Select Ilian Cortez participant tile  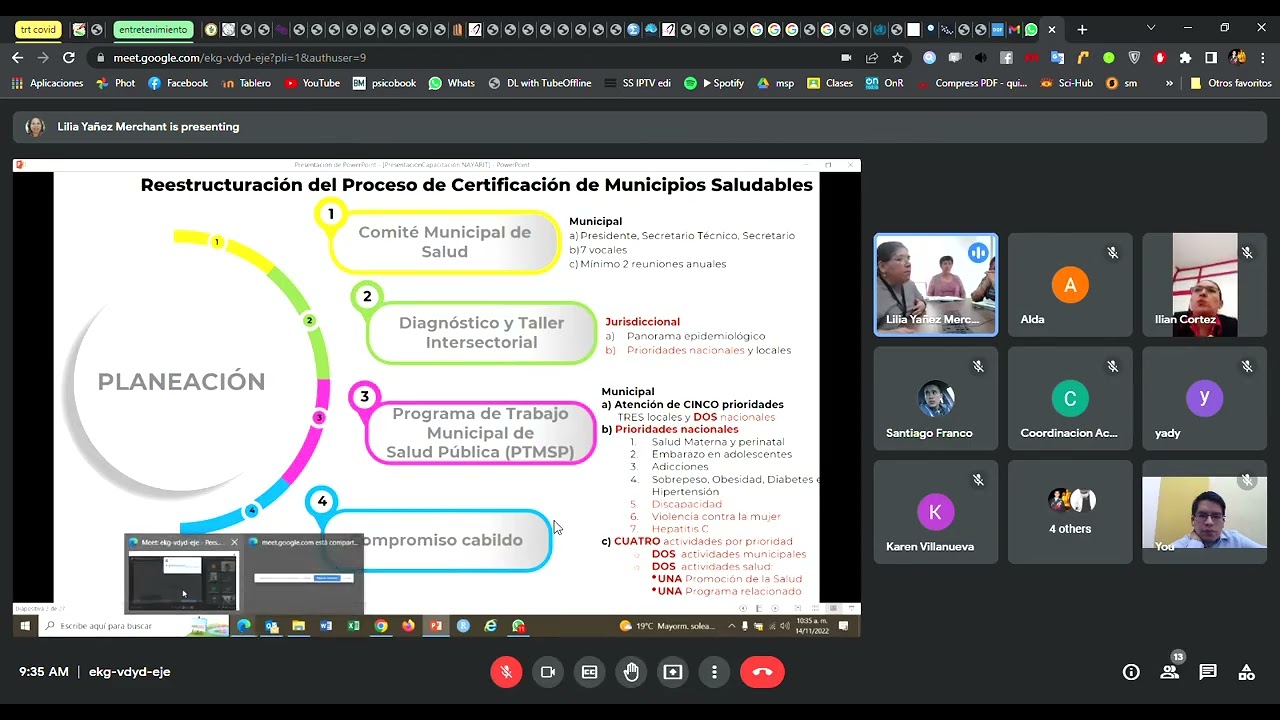coord(1204,285)
